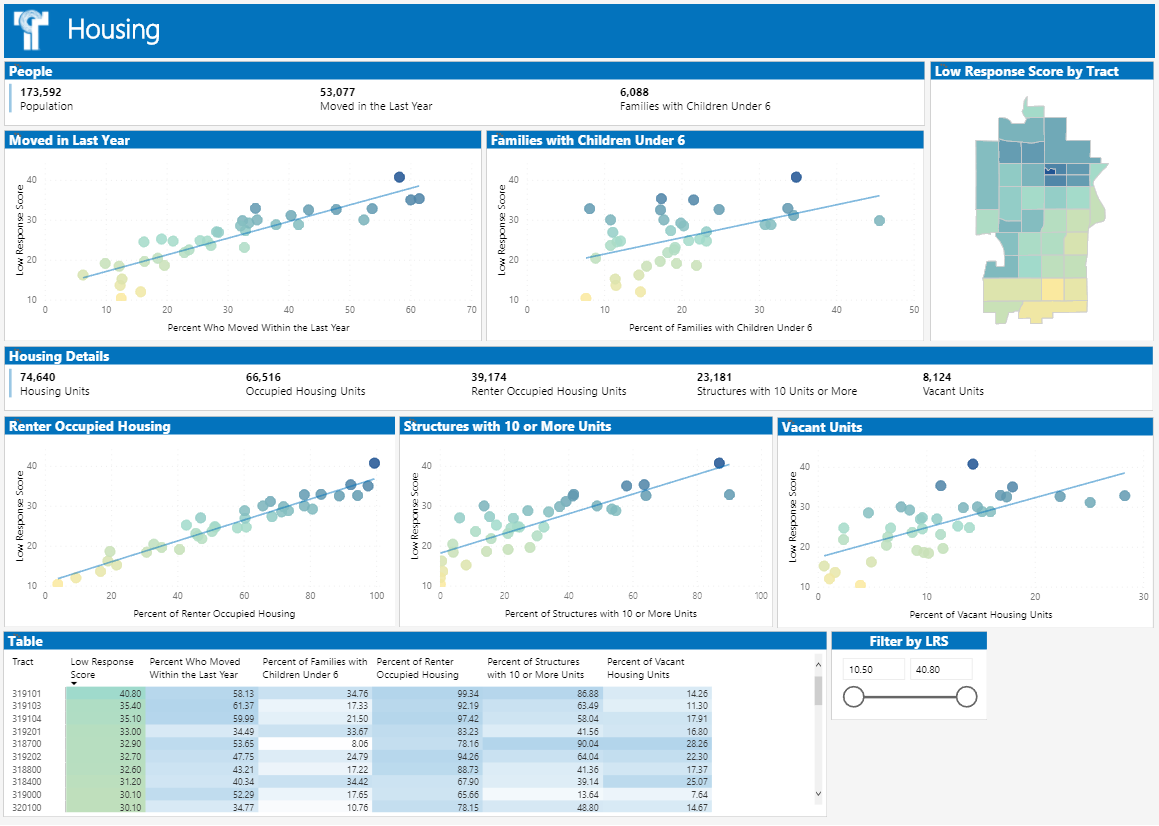
Task: Select the bright yellow tract on the map
Action: (x=1052, y=289)
